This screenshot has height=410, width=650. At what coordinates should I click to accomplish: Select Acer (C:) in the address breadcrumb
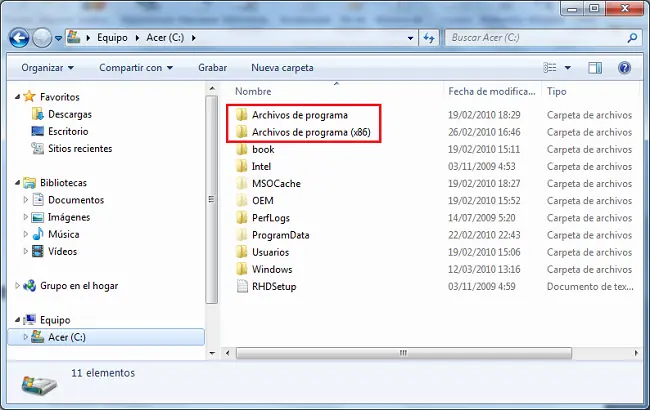pos(165,38)
